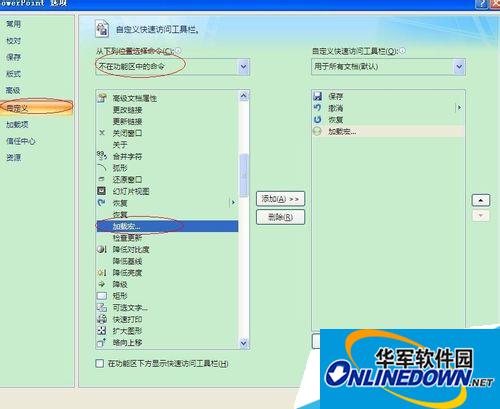The height and width of the screenshot is (409, 500).
Task: Open the 不在功能区中的命令 dropdown
Action: [243, 67]
